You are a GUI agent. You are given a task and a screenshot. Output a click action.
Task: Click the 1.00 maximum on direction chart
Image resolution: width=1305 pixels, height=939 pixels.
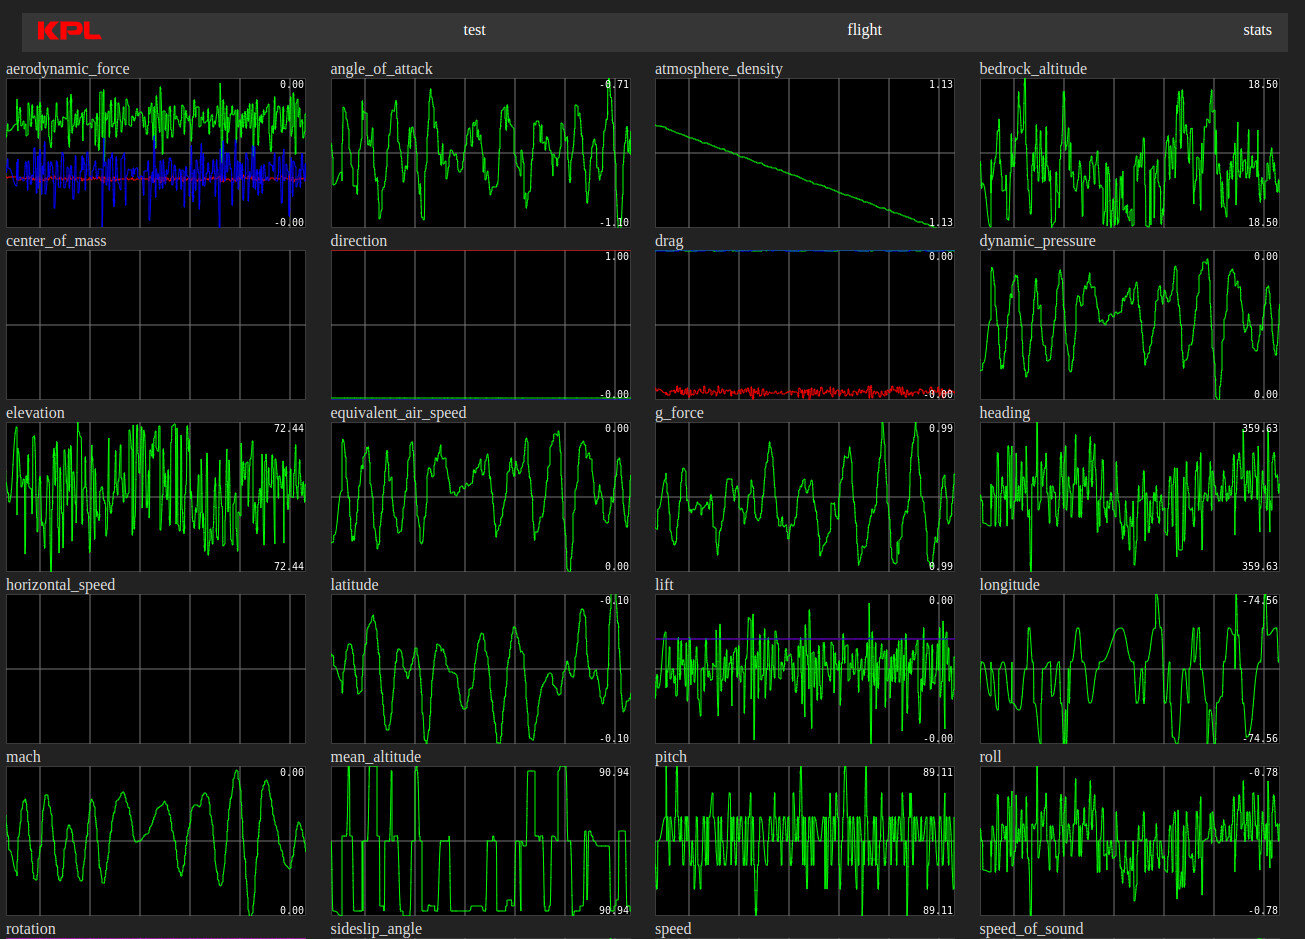617,257
